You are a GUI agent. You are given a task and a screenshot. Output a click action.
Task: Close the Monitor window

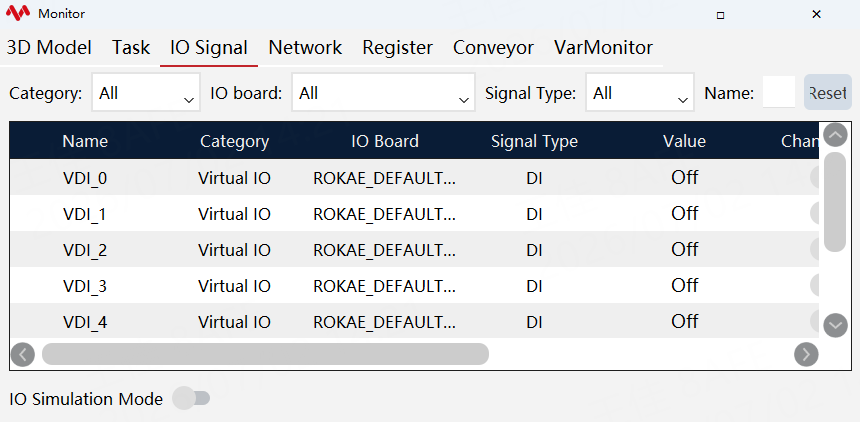click(x=816, y=14)
